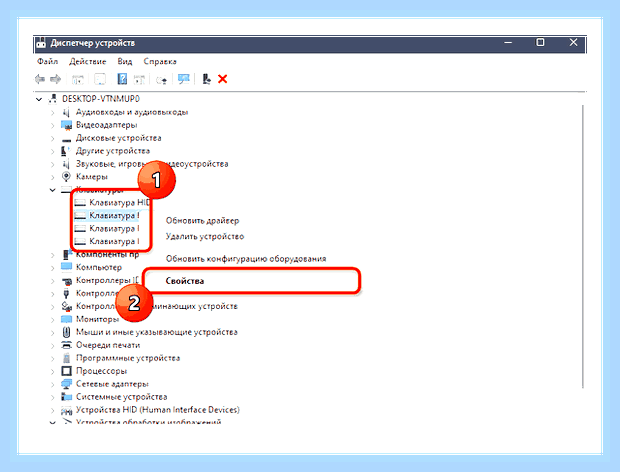Image resolution: width=620 pixels, height=472 pixels.
Task: Select Программные устройства row
Action: (128, 358)
